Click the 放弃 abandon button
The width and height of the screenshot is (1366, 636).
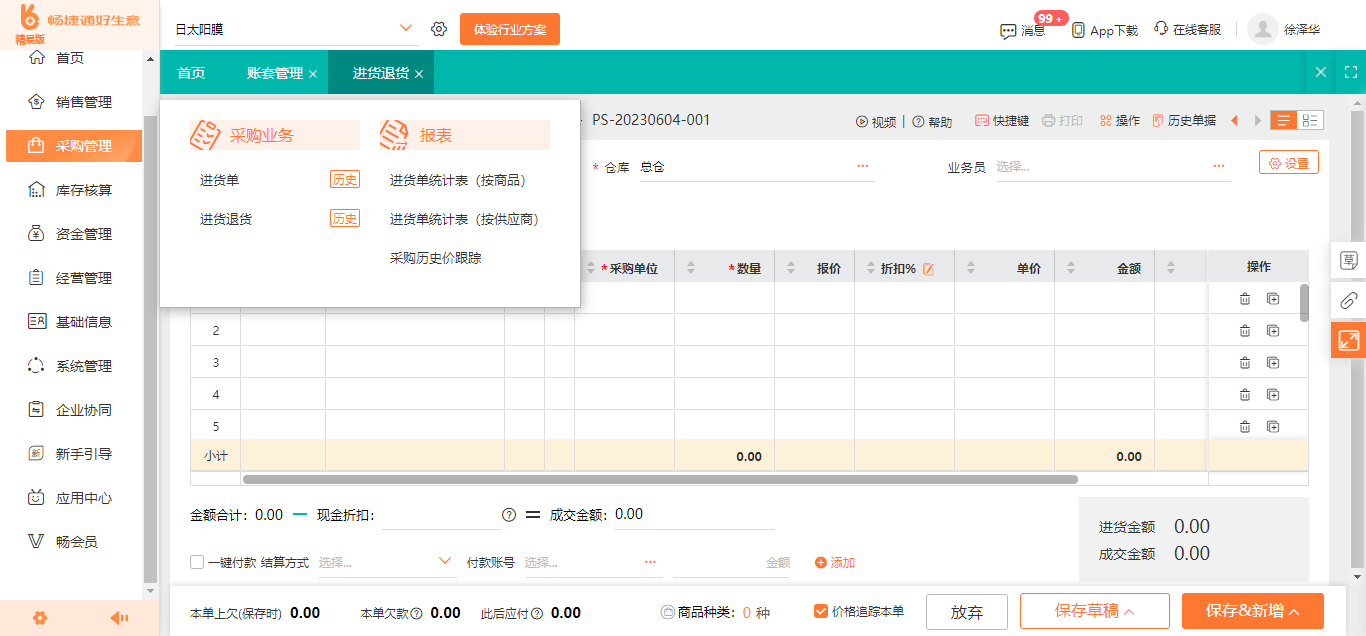[966, 612]
